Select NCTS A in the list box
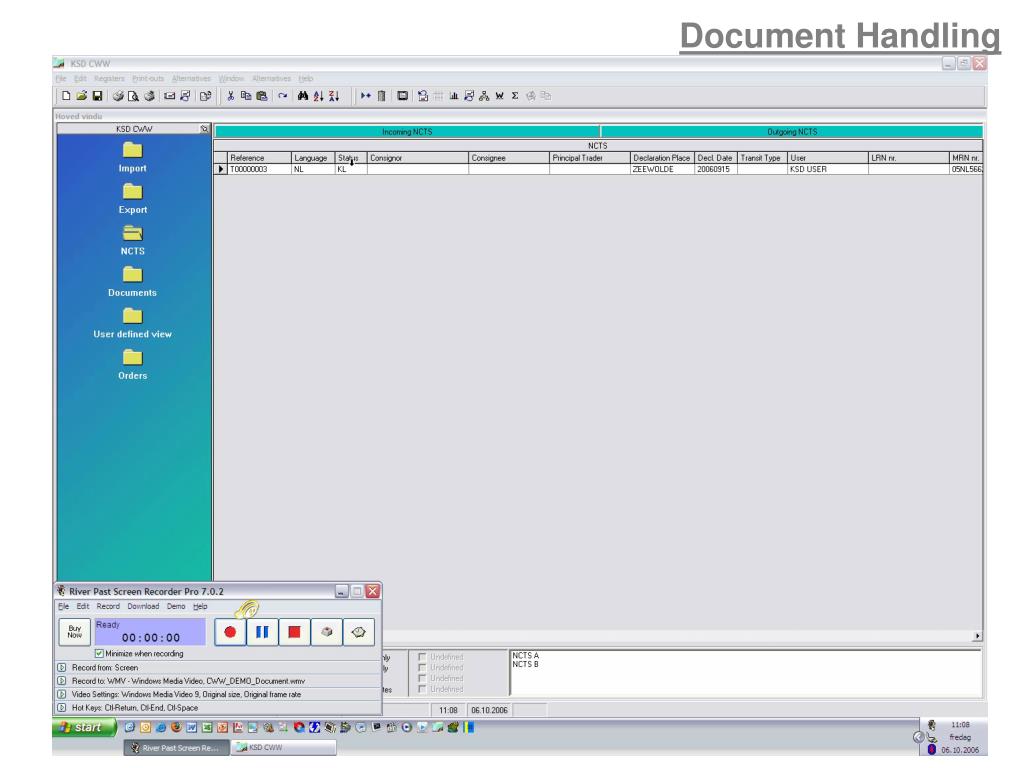 click(x=525, y=656)
